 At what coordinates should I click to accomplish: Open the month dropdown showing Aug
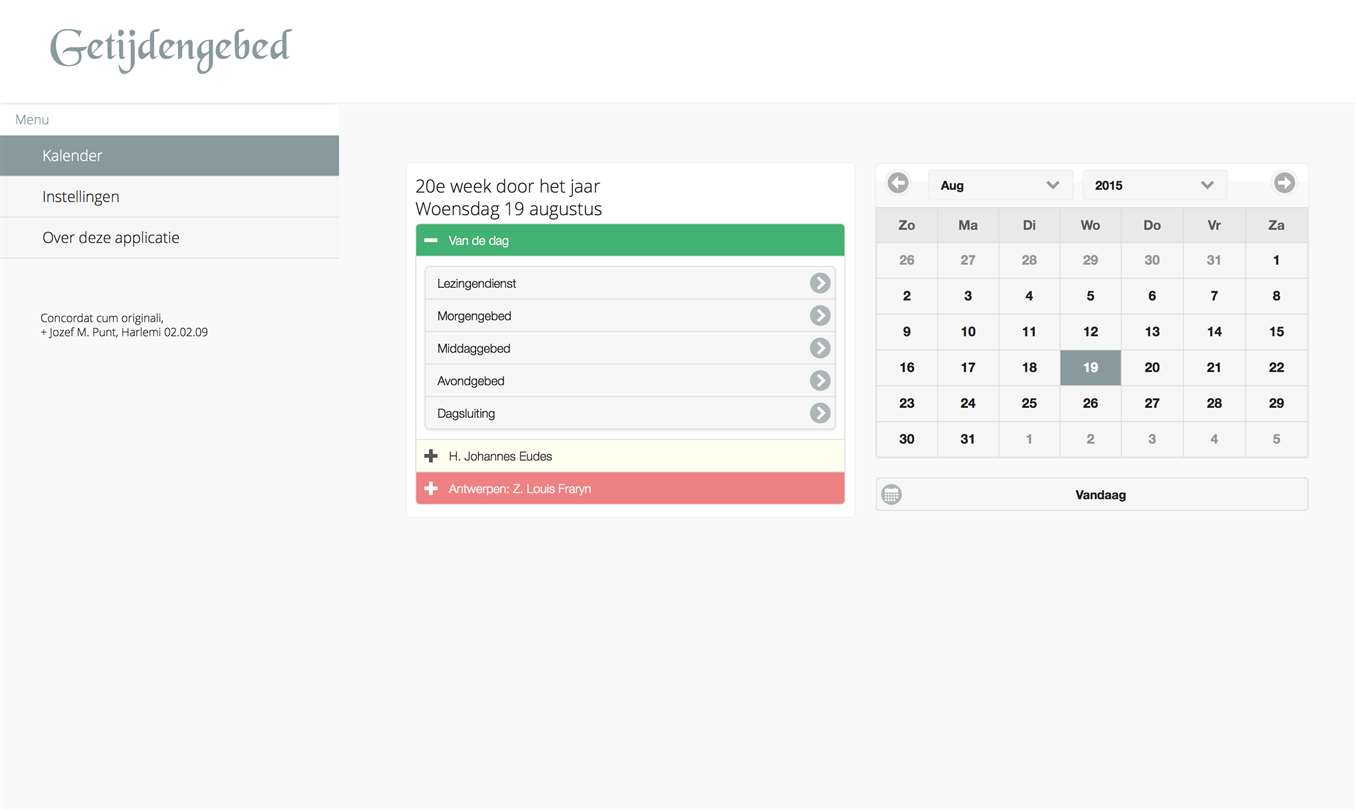999,185
